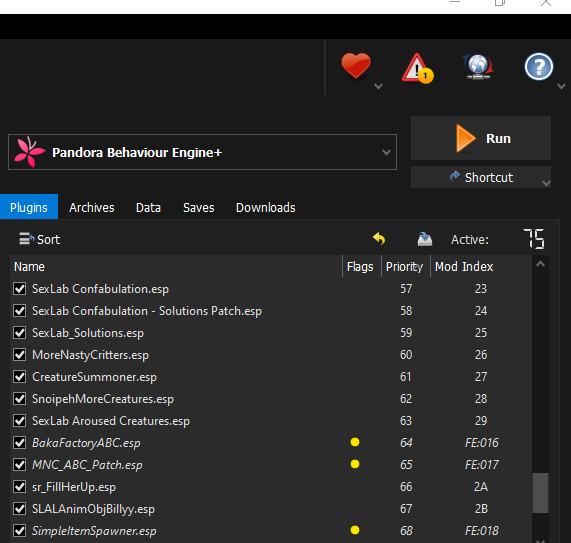Viewport: 571px width, 543px height.
Task: Toggle BakaFactoryABC.esp checkbox
Action: click(19, 443)
